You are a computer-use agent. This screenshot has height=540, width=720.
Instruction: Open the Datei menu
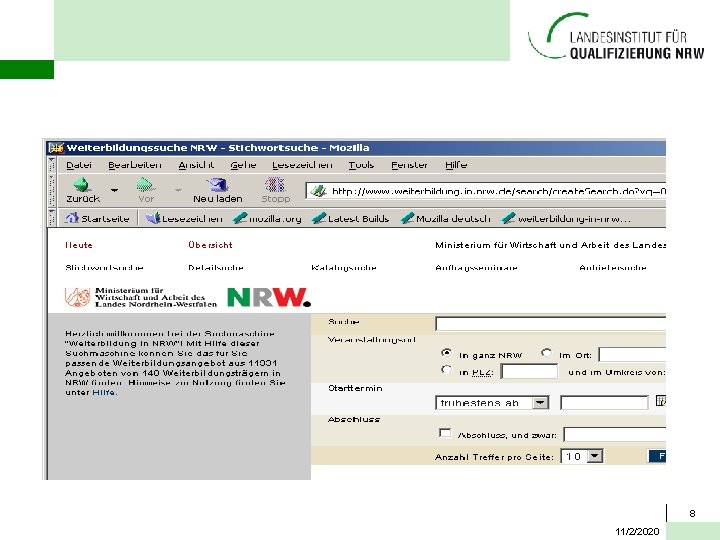79,165
